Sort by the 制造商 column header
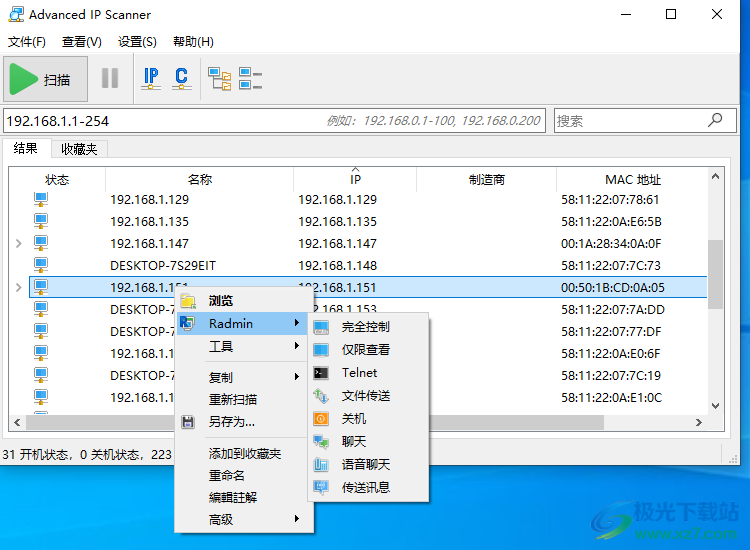This screenshot has height=550, width=750. pyautogui.click(x=486, y=179)
